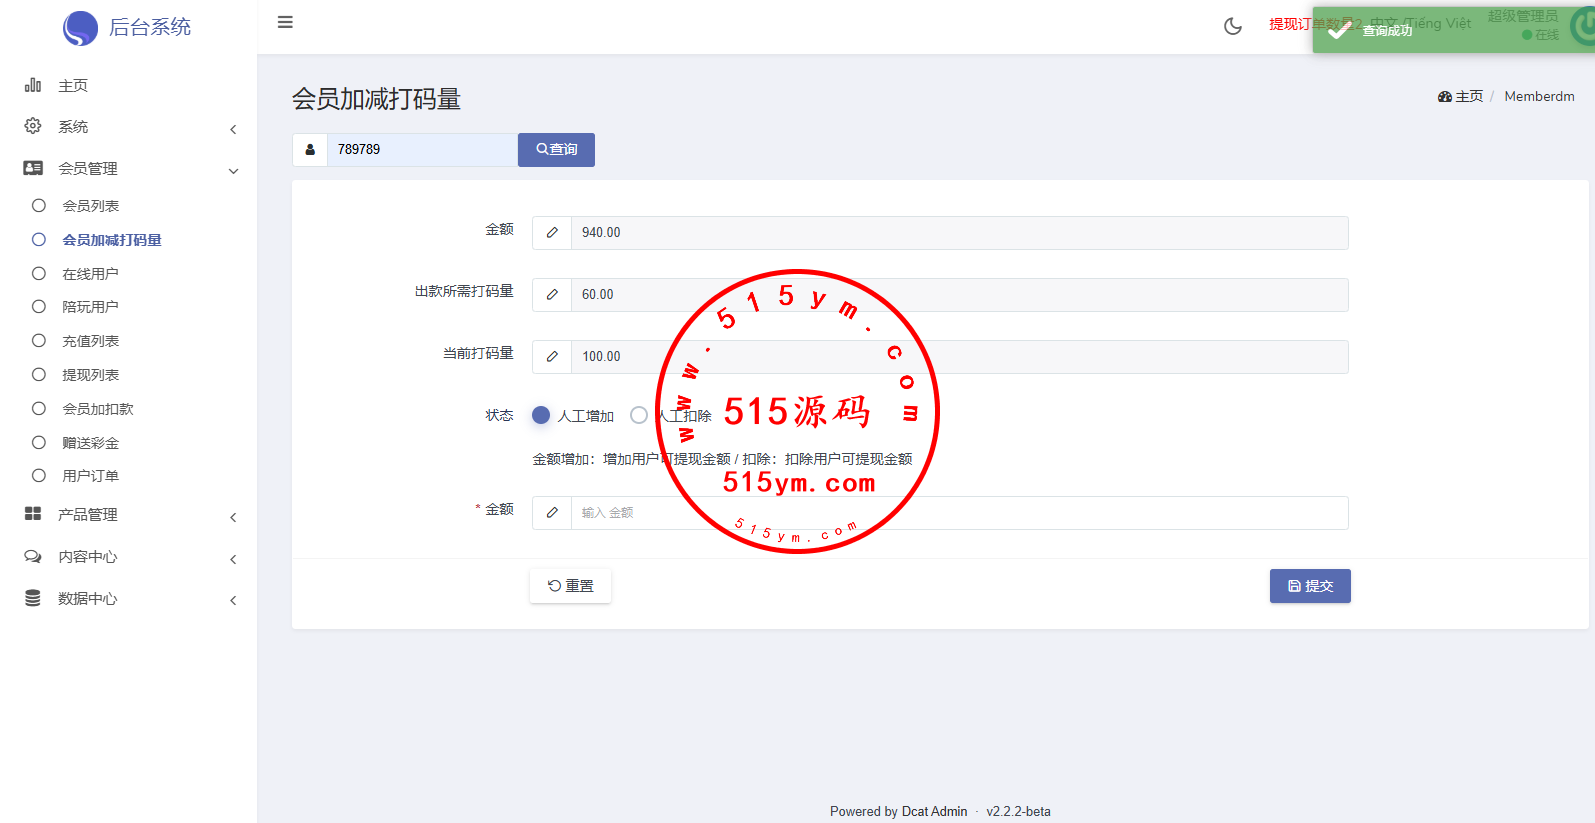Click the 主页 bar-chart icon in sidebar
Image resolution: width=1595 pixels, height=823 pixels.
coord(33,85)
